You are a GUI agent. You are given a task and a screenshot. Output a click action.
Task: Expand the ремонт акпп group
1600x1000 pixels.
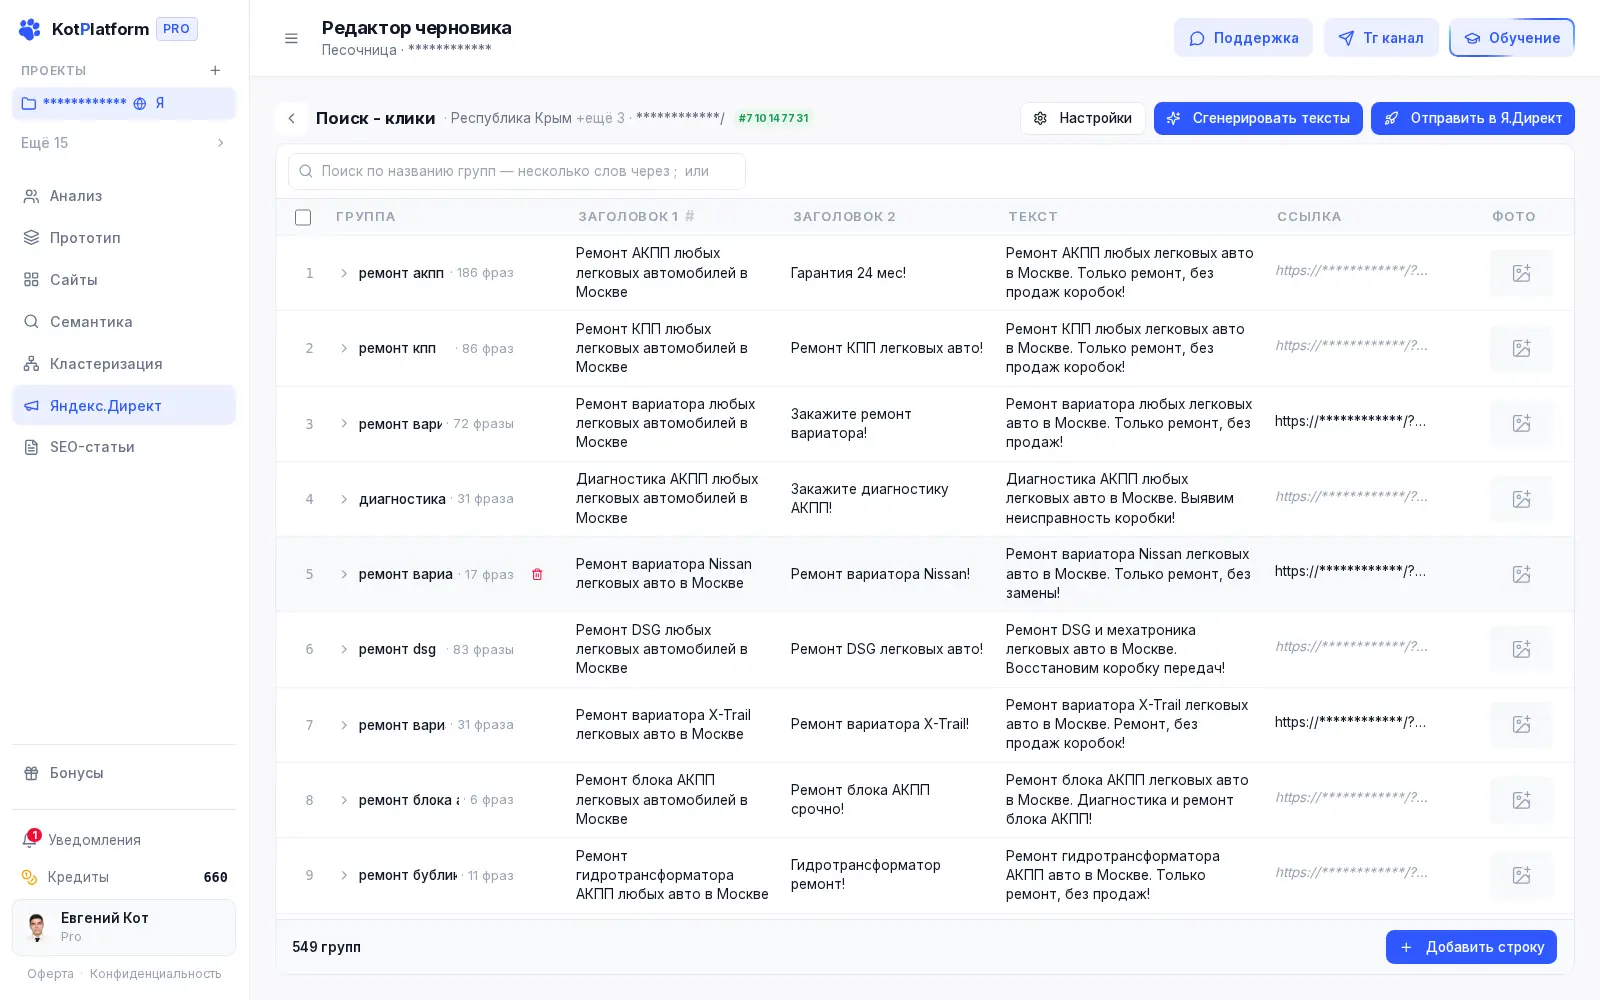coord(344,273)
